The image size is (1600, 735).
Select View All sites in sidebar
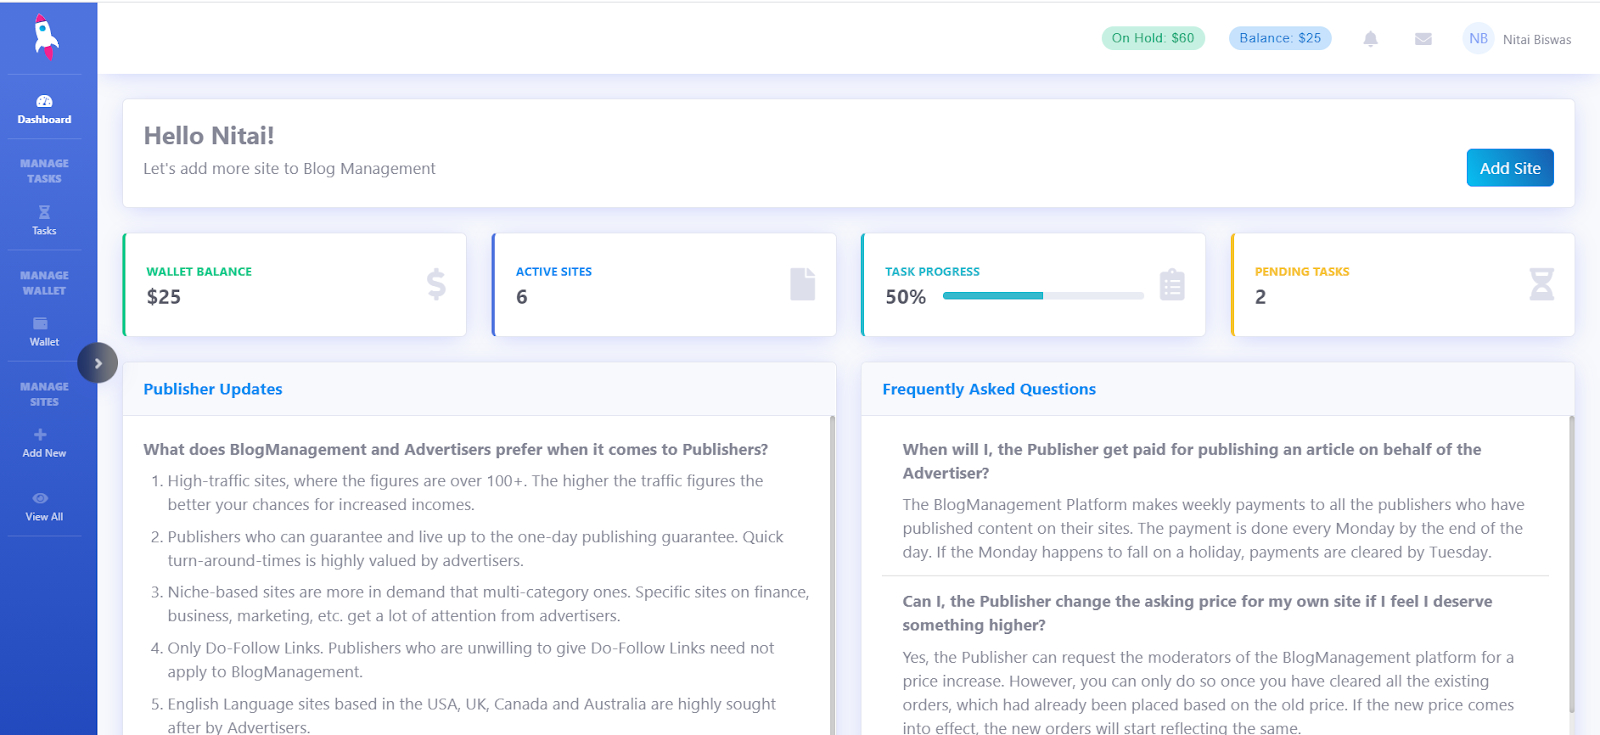tap(44, 507)
